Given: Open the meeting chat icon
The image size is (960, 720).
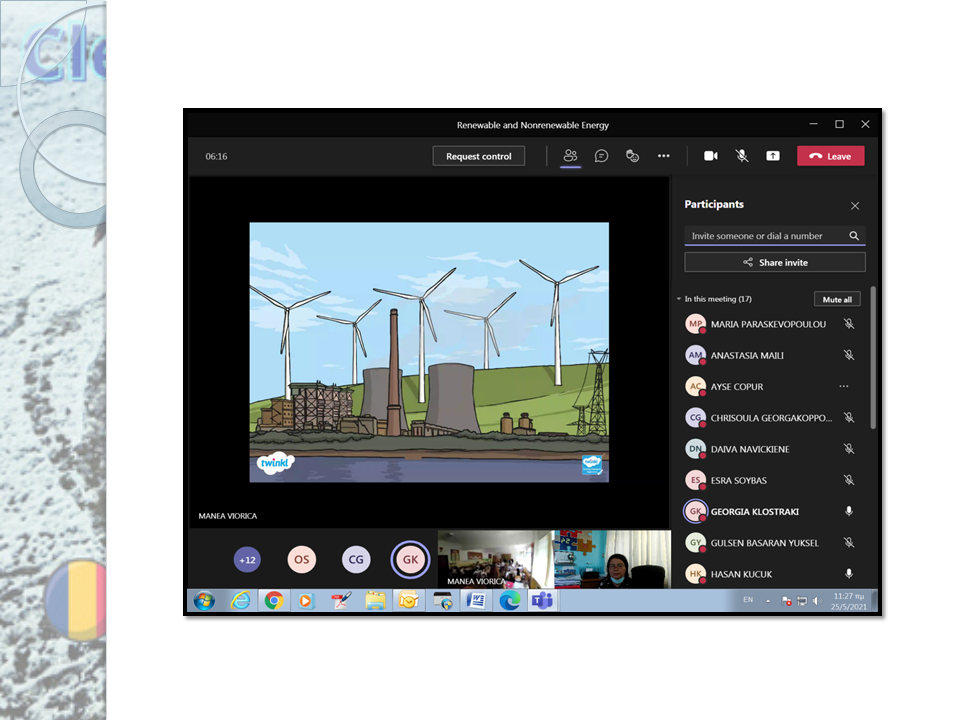Looking at the screenshot, I should pos(601,156).
